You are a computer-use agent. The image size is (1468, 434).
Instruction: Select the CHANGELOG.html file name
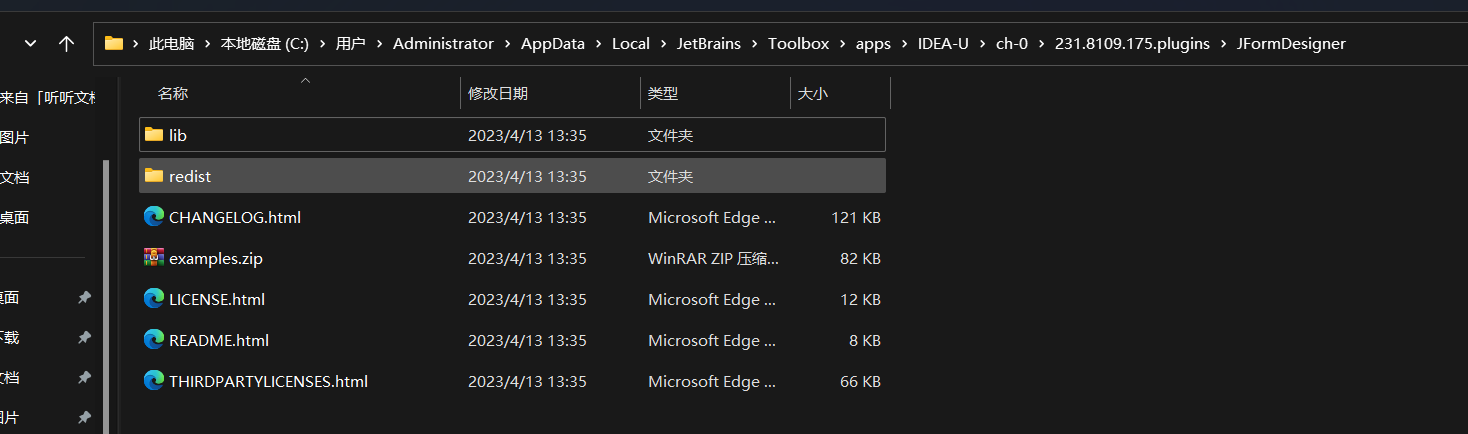tap(235, 217)
